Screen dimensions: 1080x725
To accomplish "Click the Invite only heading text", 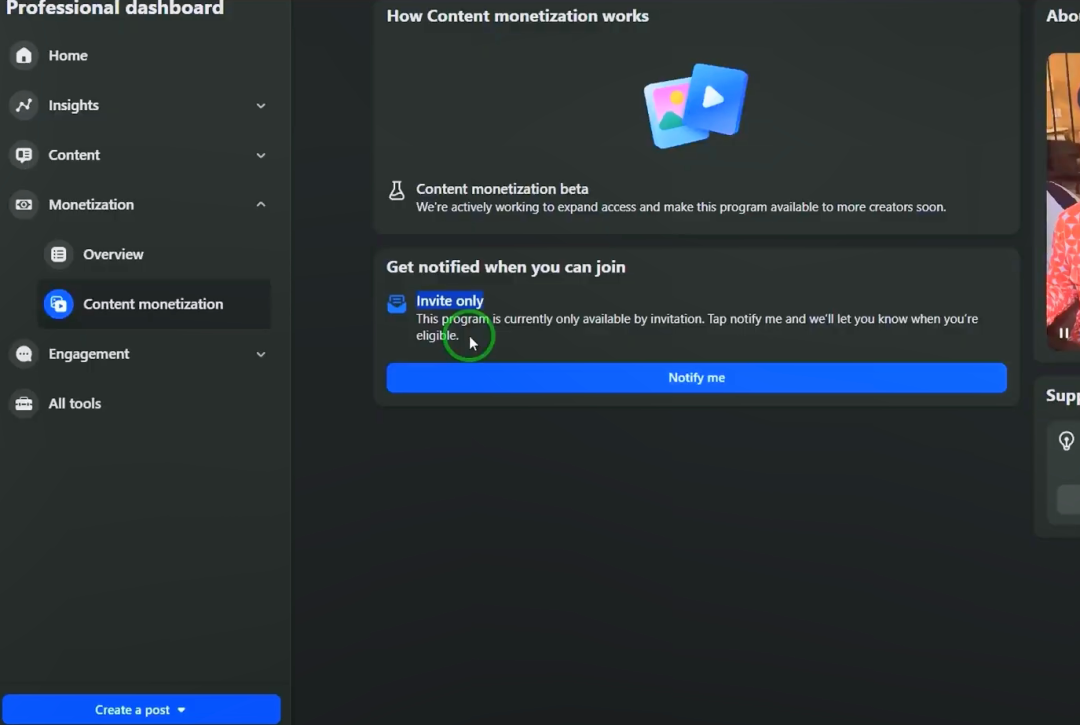I will point(450,301).
